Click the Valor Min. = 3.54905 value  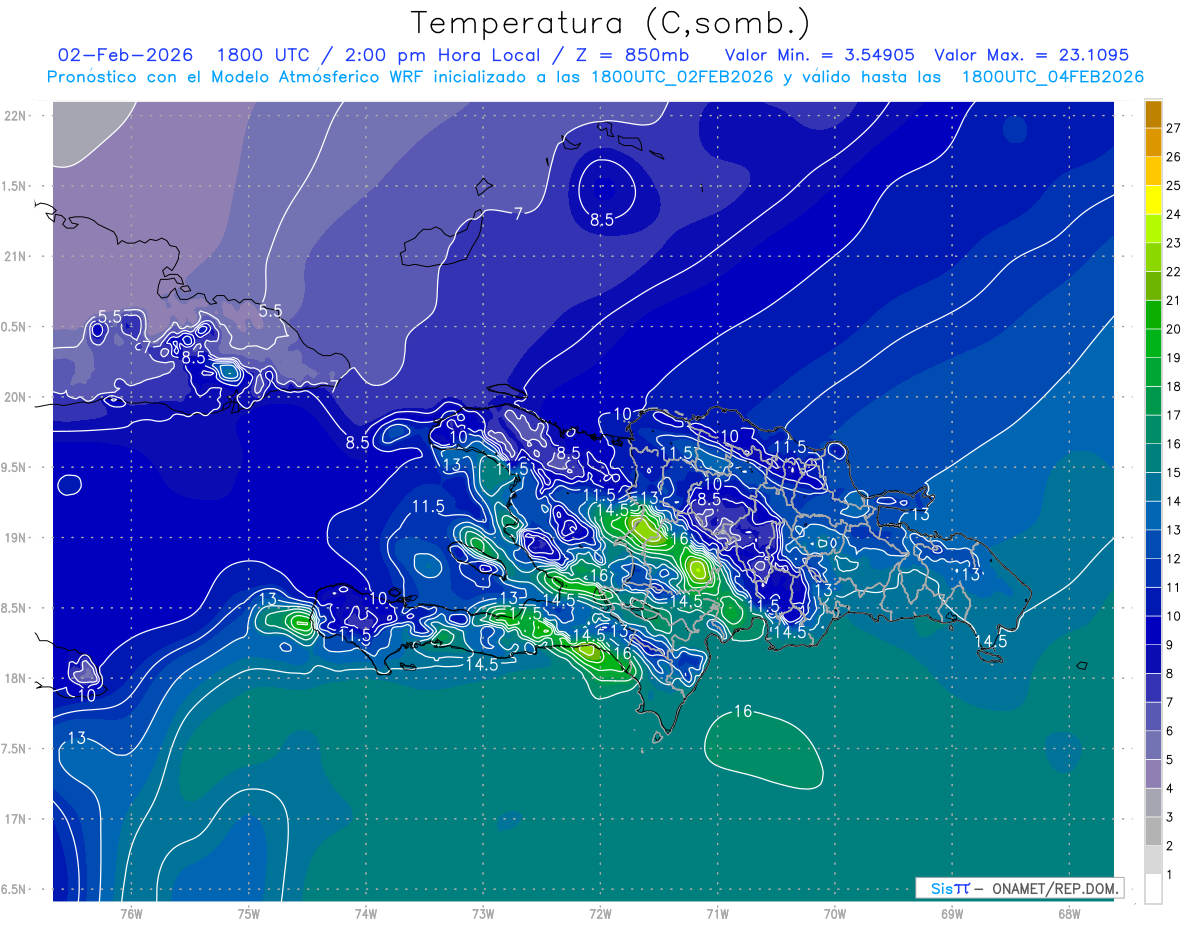819,55
